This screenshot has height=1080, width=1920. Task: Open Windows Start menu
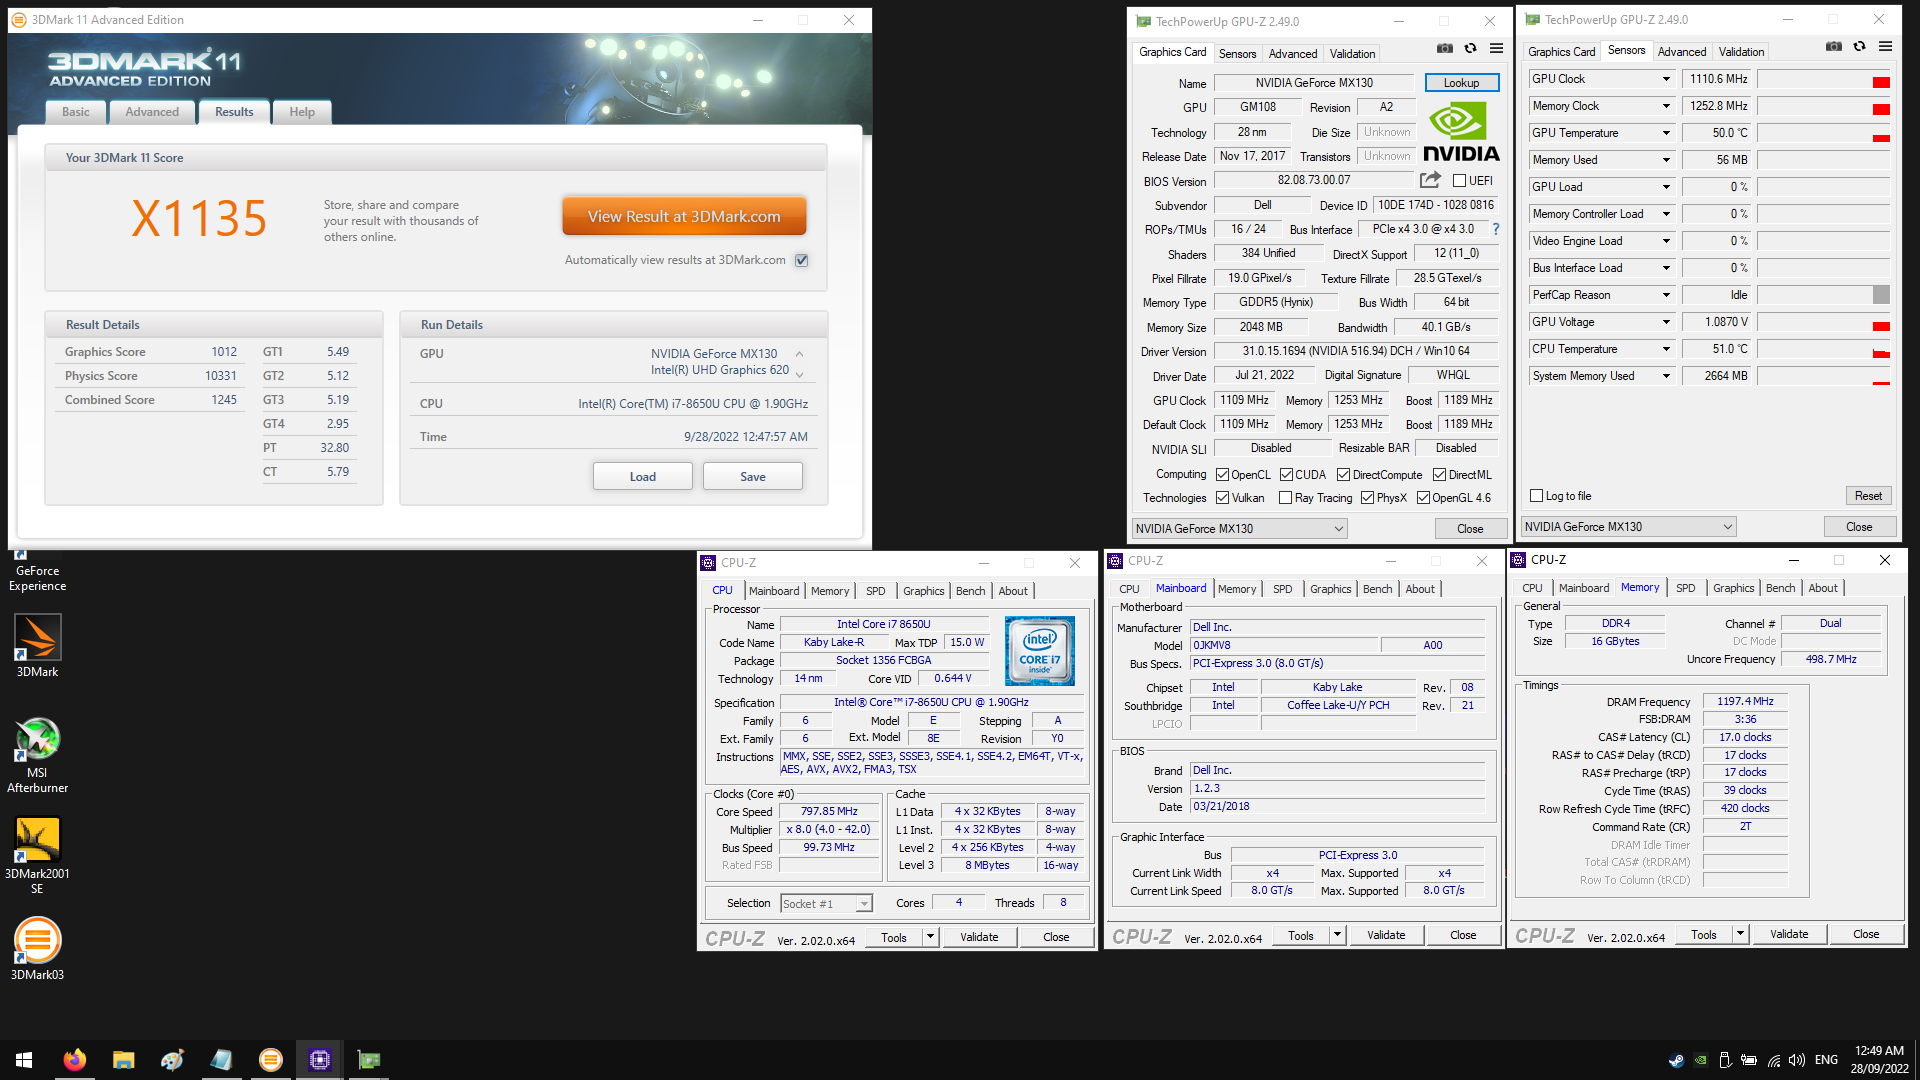[x=24, y=1060]
